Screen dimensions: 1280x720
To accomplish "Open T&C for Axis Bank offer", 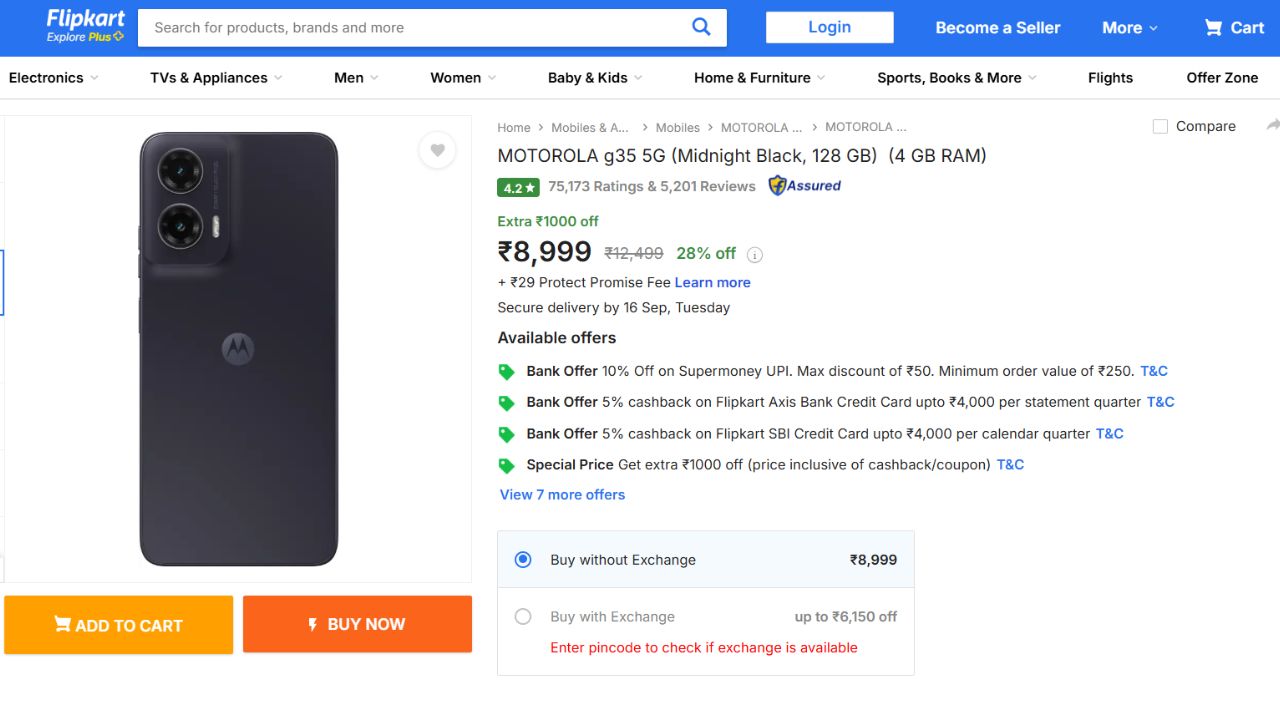I will click(x=1161, y=402).
